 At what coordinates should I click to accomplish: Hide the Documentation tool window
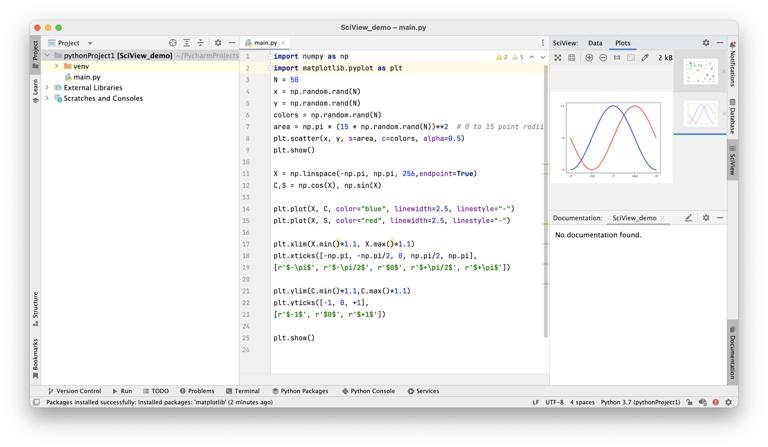tap(720, 218)
